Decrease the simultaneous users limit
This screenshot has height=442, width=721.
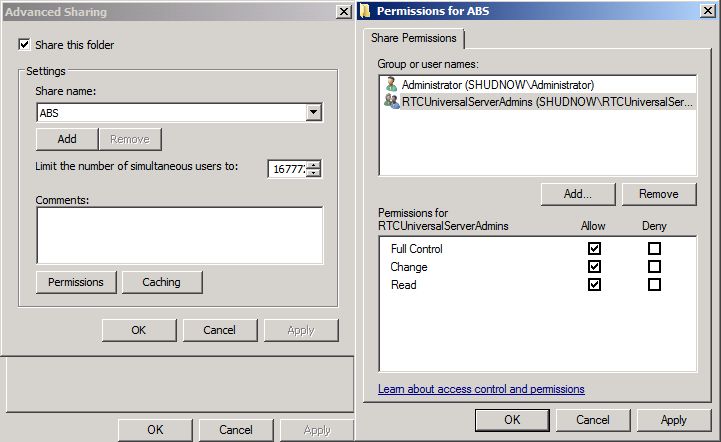point(314,173)
